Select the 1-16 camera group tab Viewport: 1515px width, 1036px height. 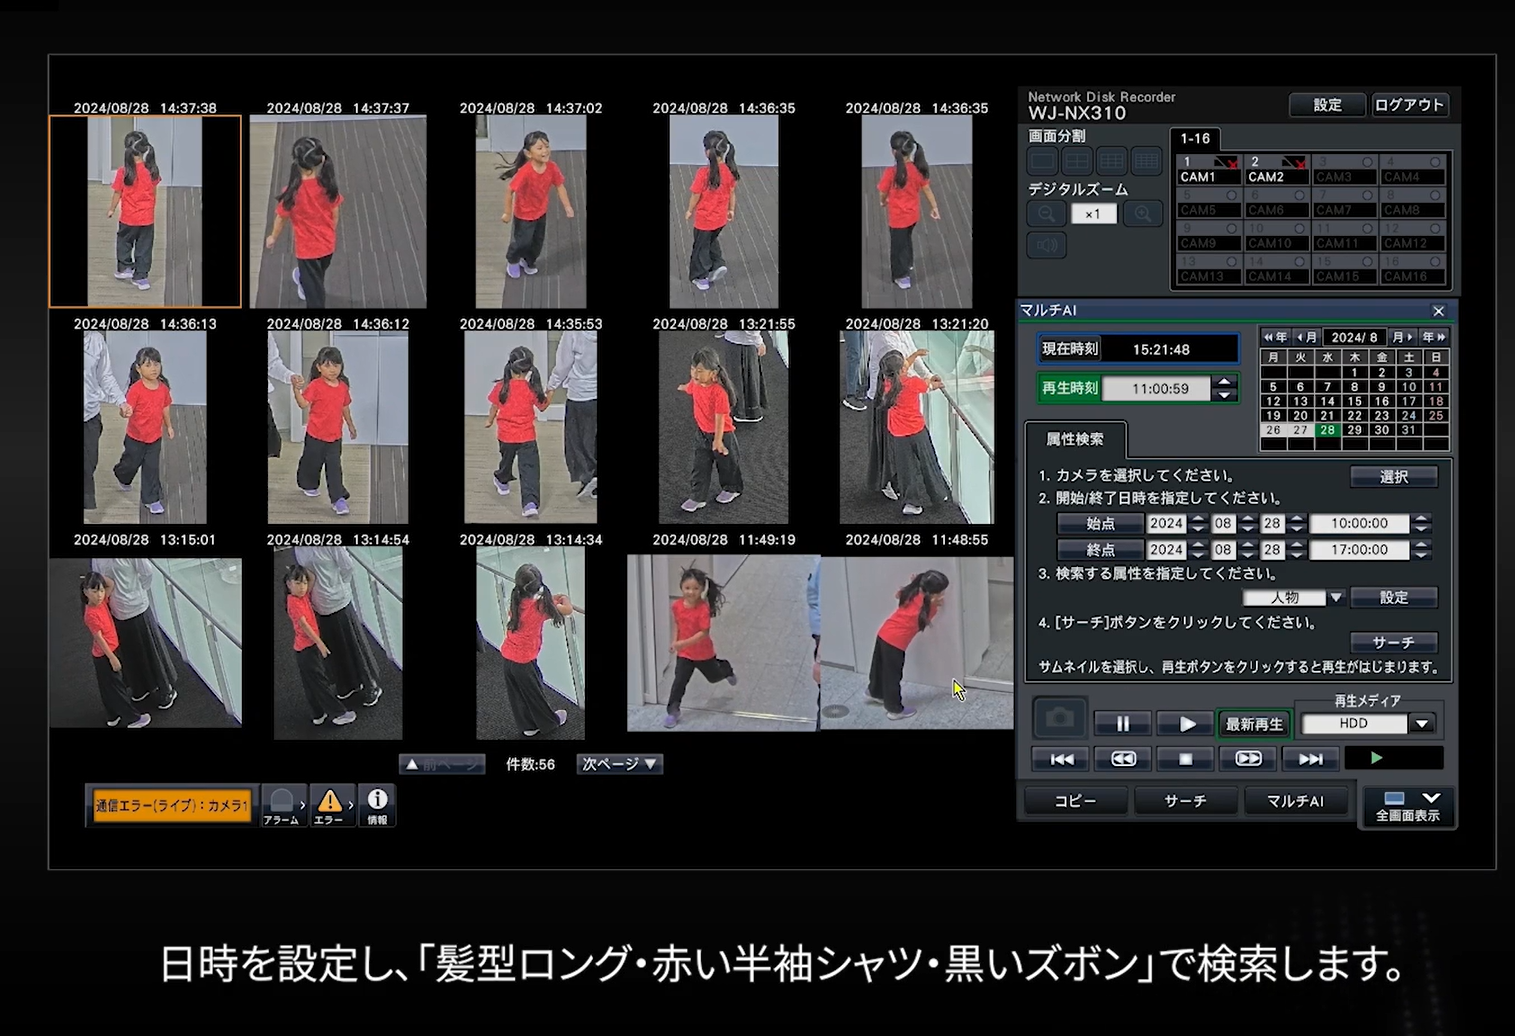(x=1195, y=139)
